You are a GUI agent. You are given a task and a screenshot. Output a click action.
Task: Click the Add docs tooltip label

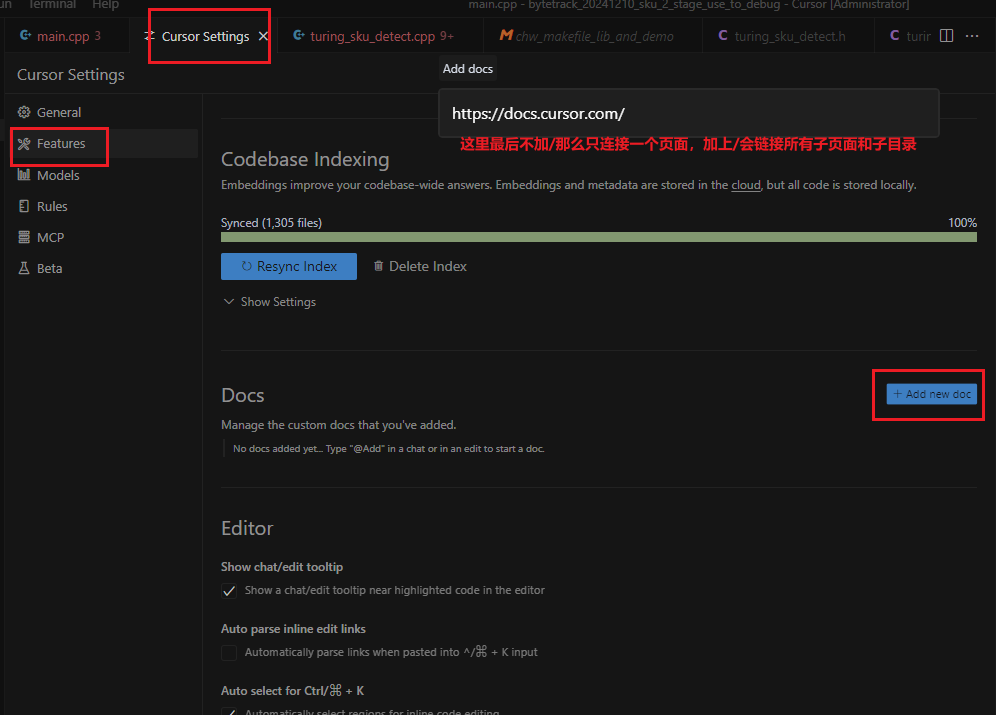(468, 69)
